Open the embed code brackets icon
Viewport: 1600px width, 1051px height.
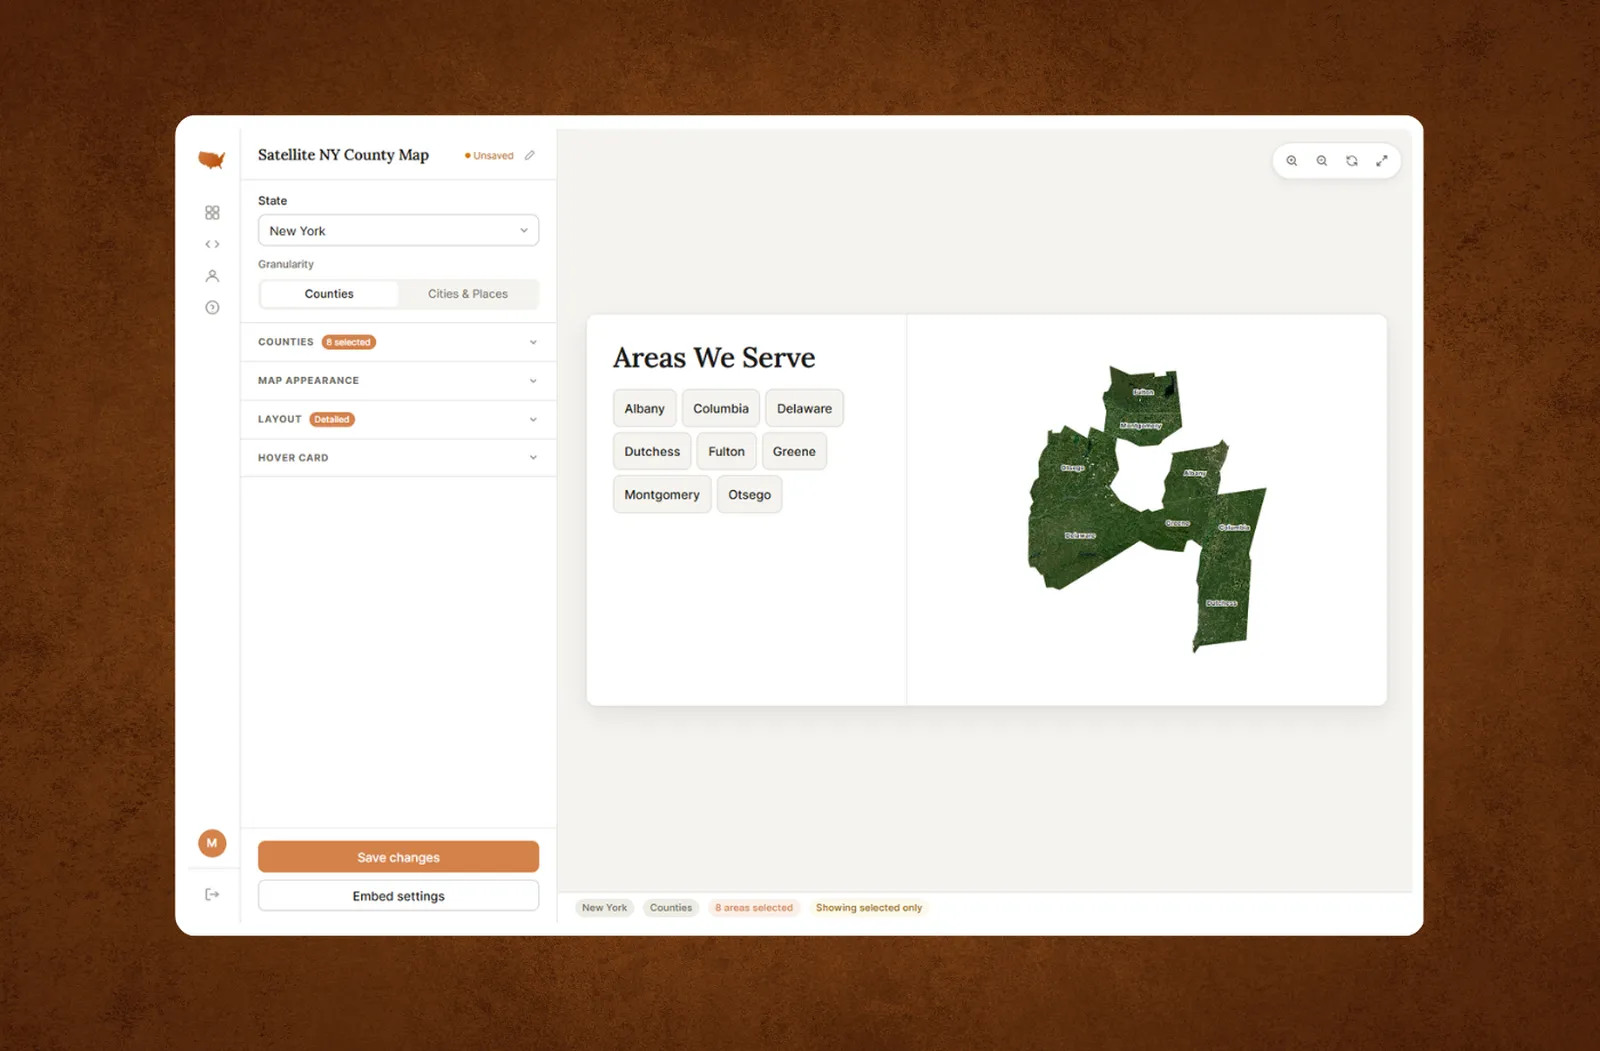[212, 244]
